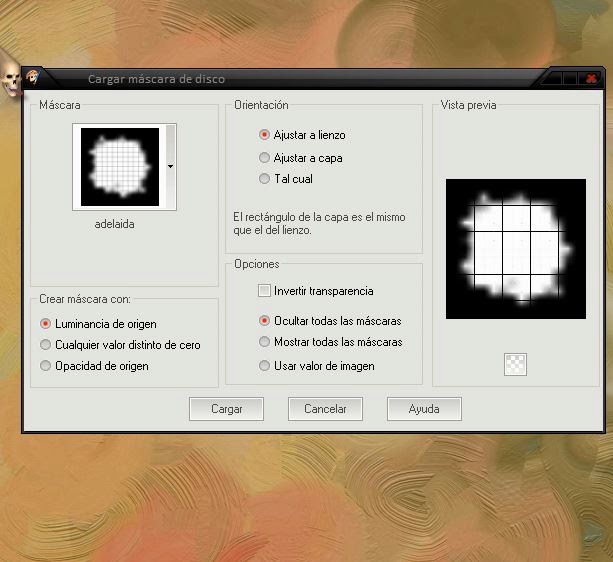Screen dimensions: 613x562
Task: Click the Paint Shop Pro title bar icon
Action: [x=32, y=77]
